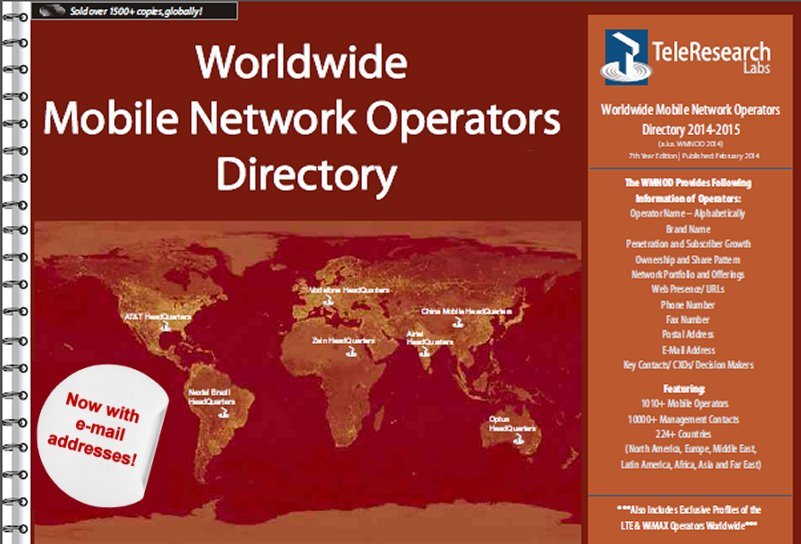Click the Vodafone HeadQuarters map marker
Viewport: 801px width, 544px height.
[x=328, y=300]
